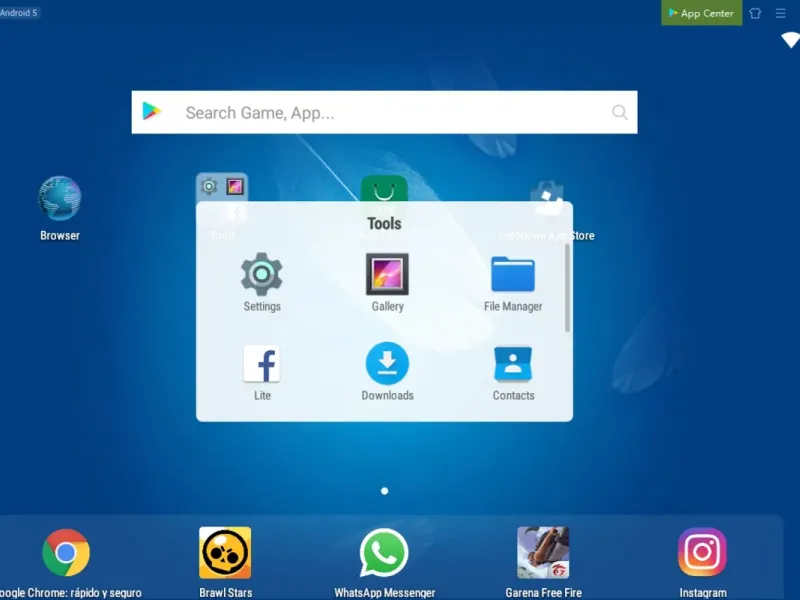Click the magnifier search icon

[619, 112]
